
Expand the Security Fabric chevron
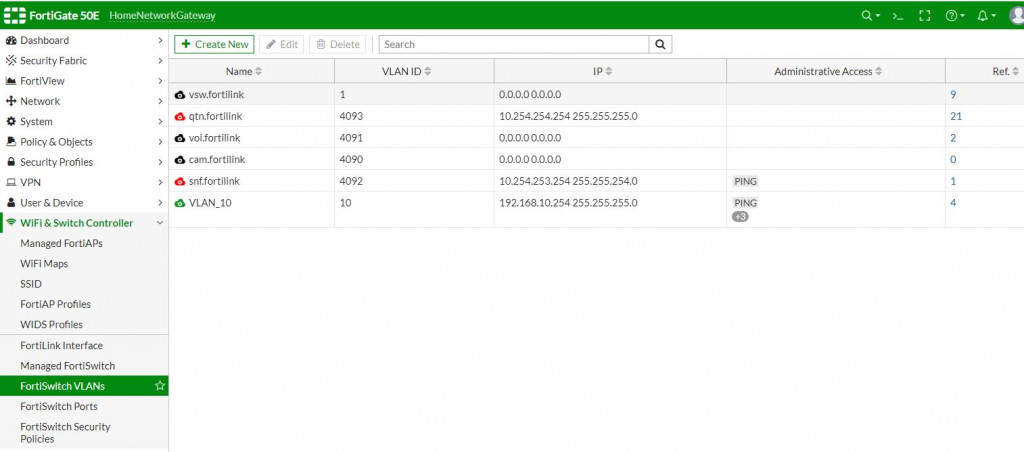(x=160, y=61)
